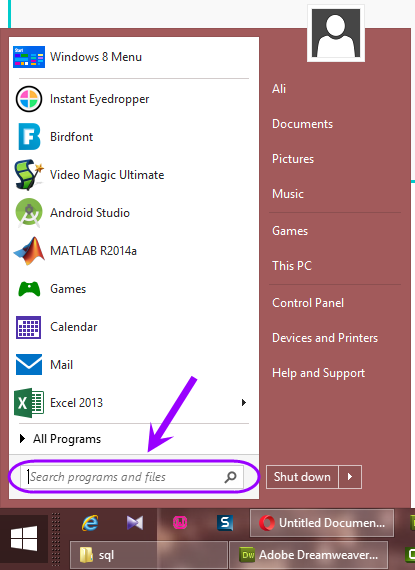This screenshot has height=570, width=415.
Task: Open the Ali user folder
Action: 279,89
